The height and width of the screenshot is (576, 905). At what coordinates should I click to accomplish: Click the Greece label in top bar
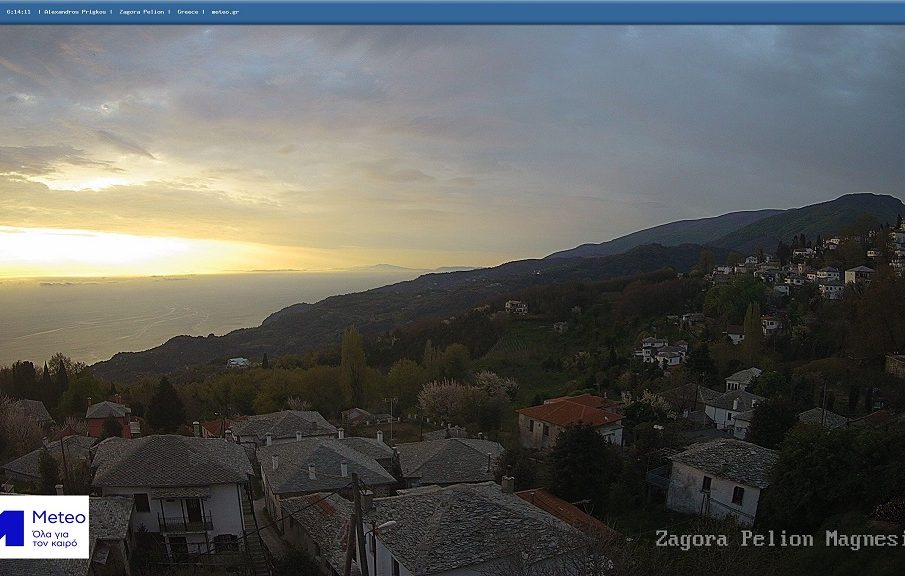coord(187,12)
